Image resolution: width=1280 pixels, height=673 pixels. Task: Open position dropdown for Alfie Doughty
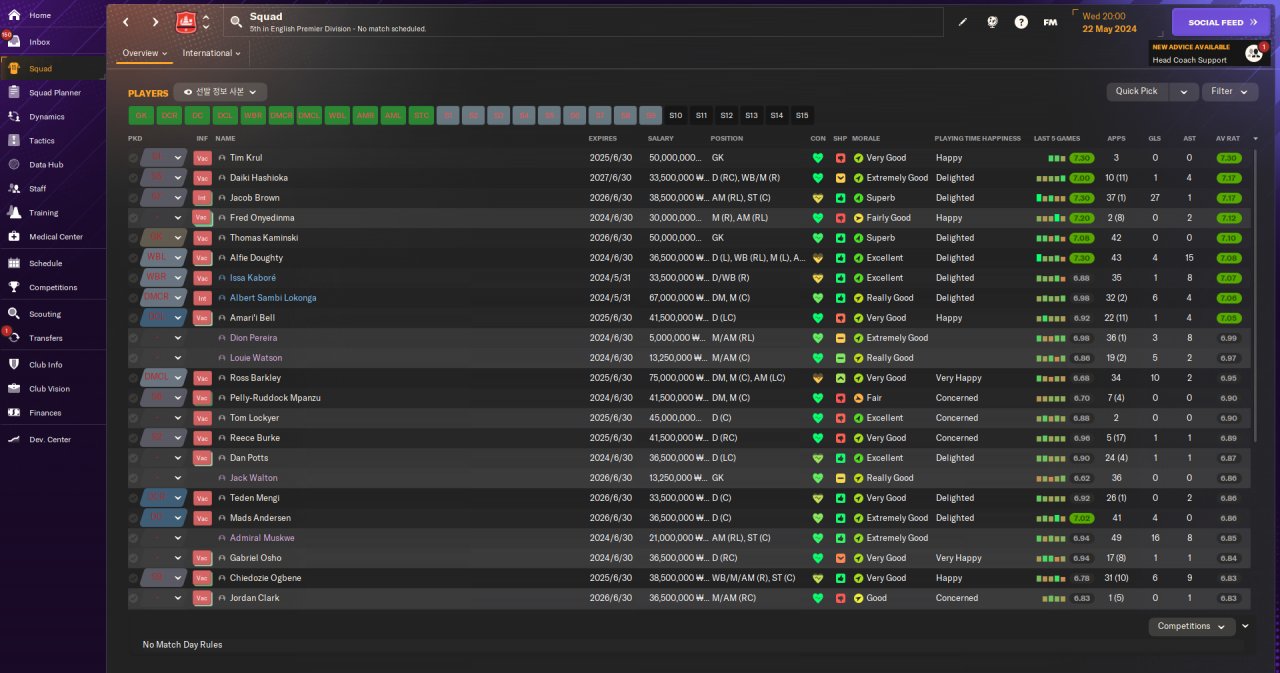tap(178, 258)
